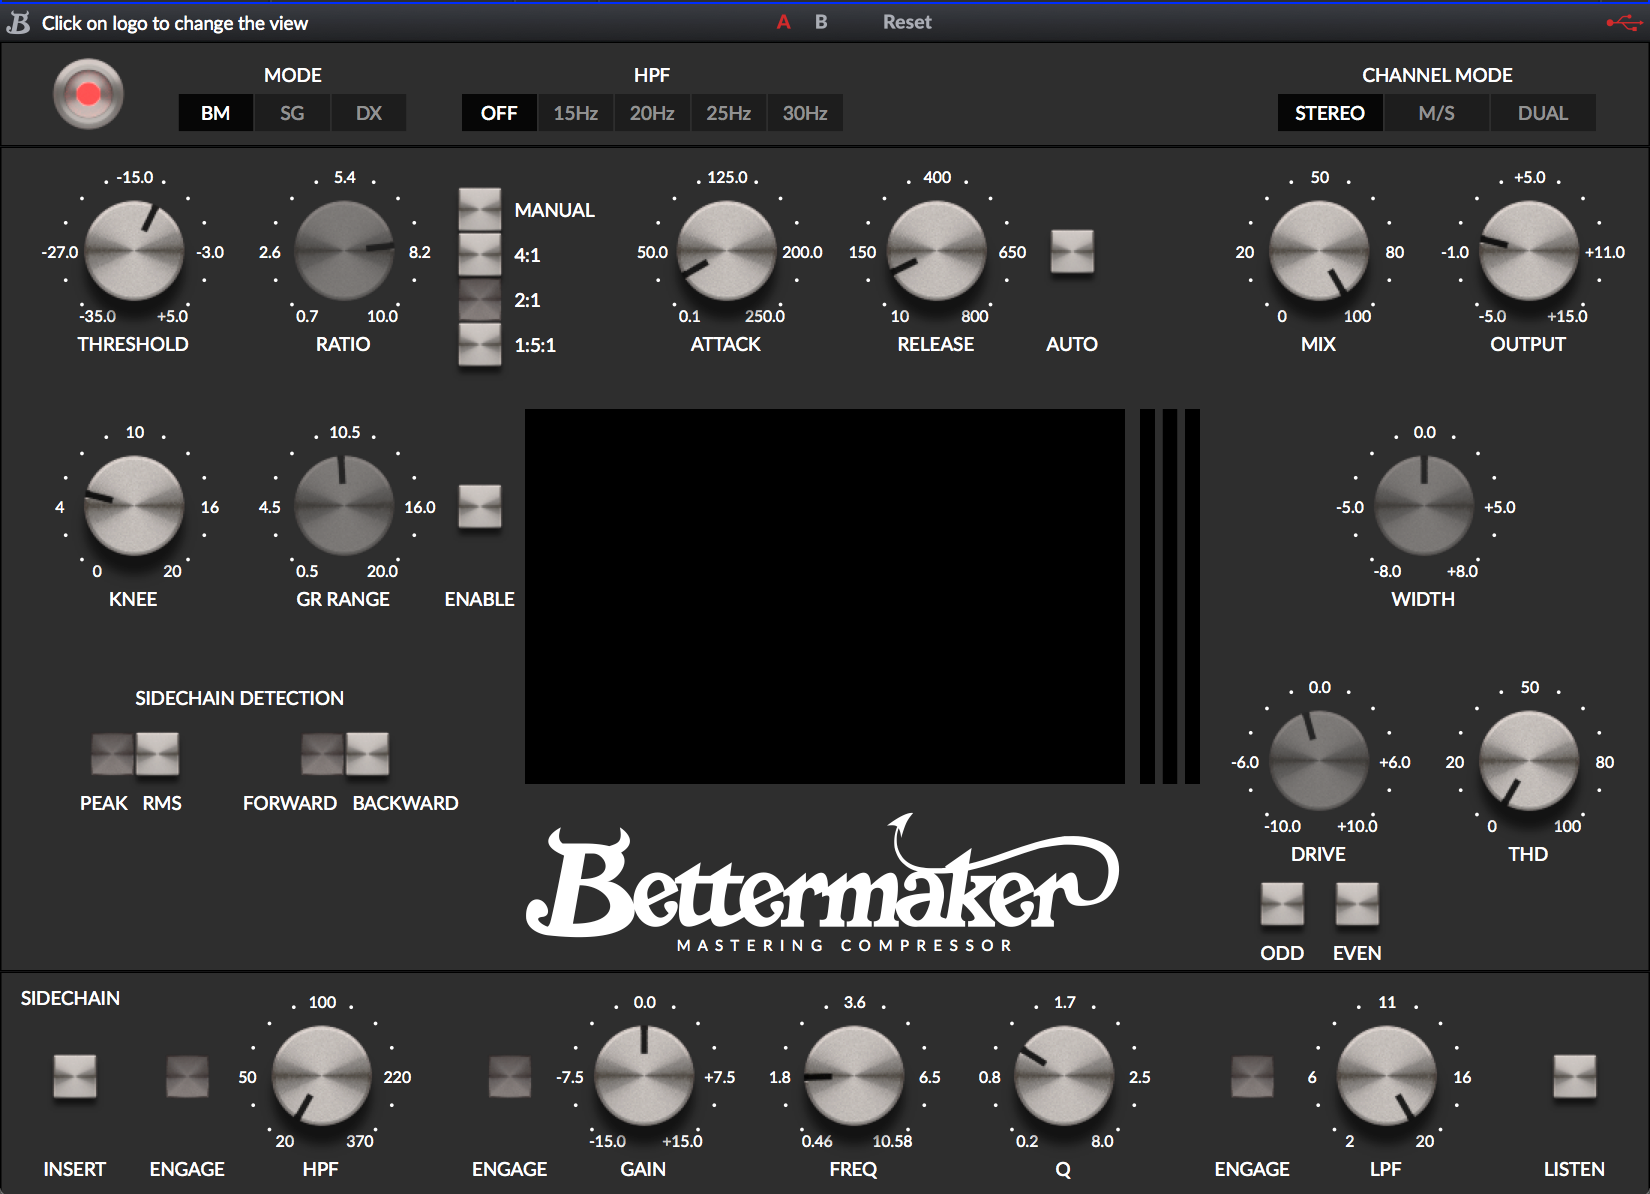The height and width of the screenshot is (1194, 1650).
Task: Click the RATIO knob
Action: coord(344,251)
